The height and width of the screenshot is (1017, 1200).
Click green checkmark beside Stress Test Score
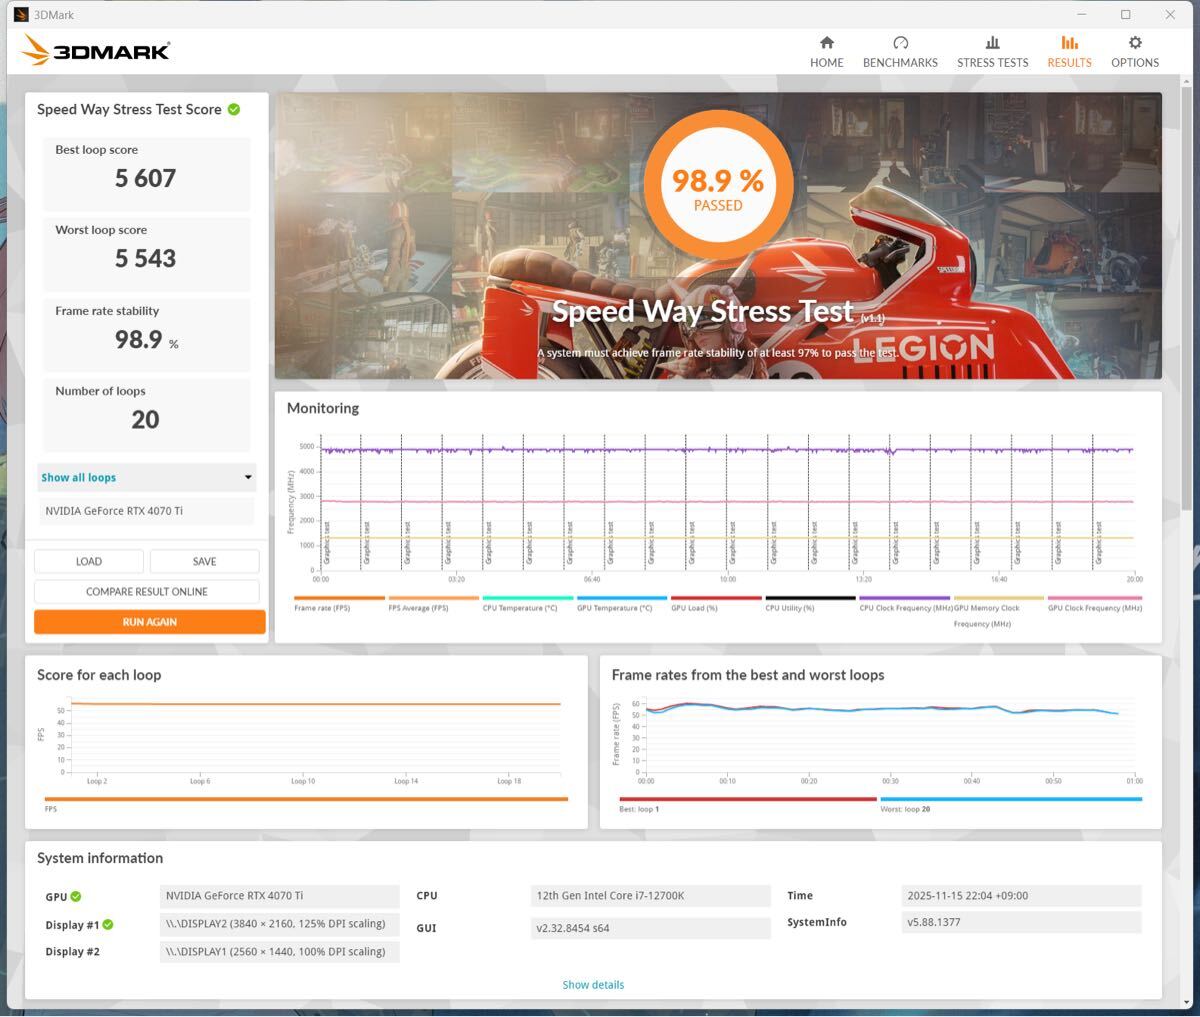(234, 109)
